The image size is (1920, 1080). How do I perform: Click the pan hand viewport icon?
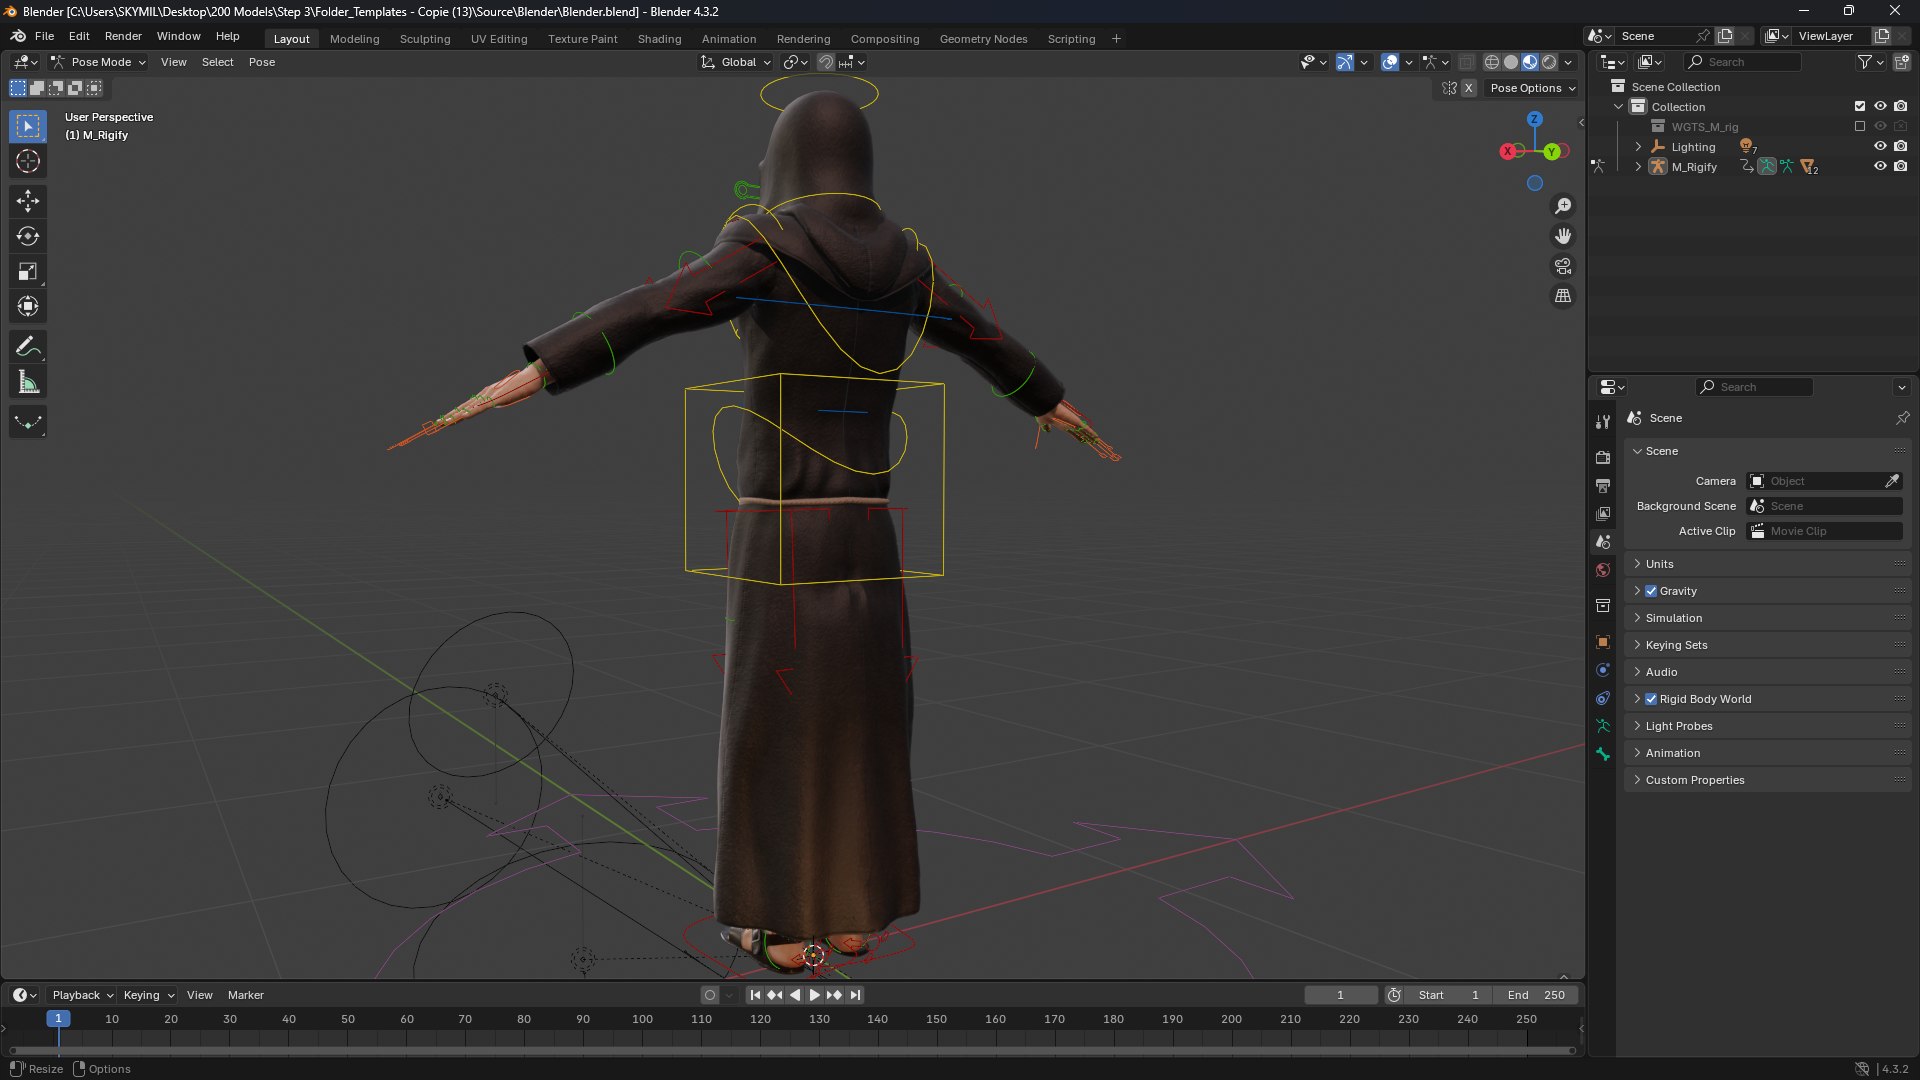[1562, 236]
